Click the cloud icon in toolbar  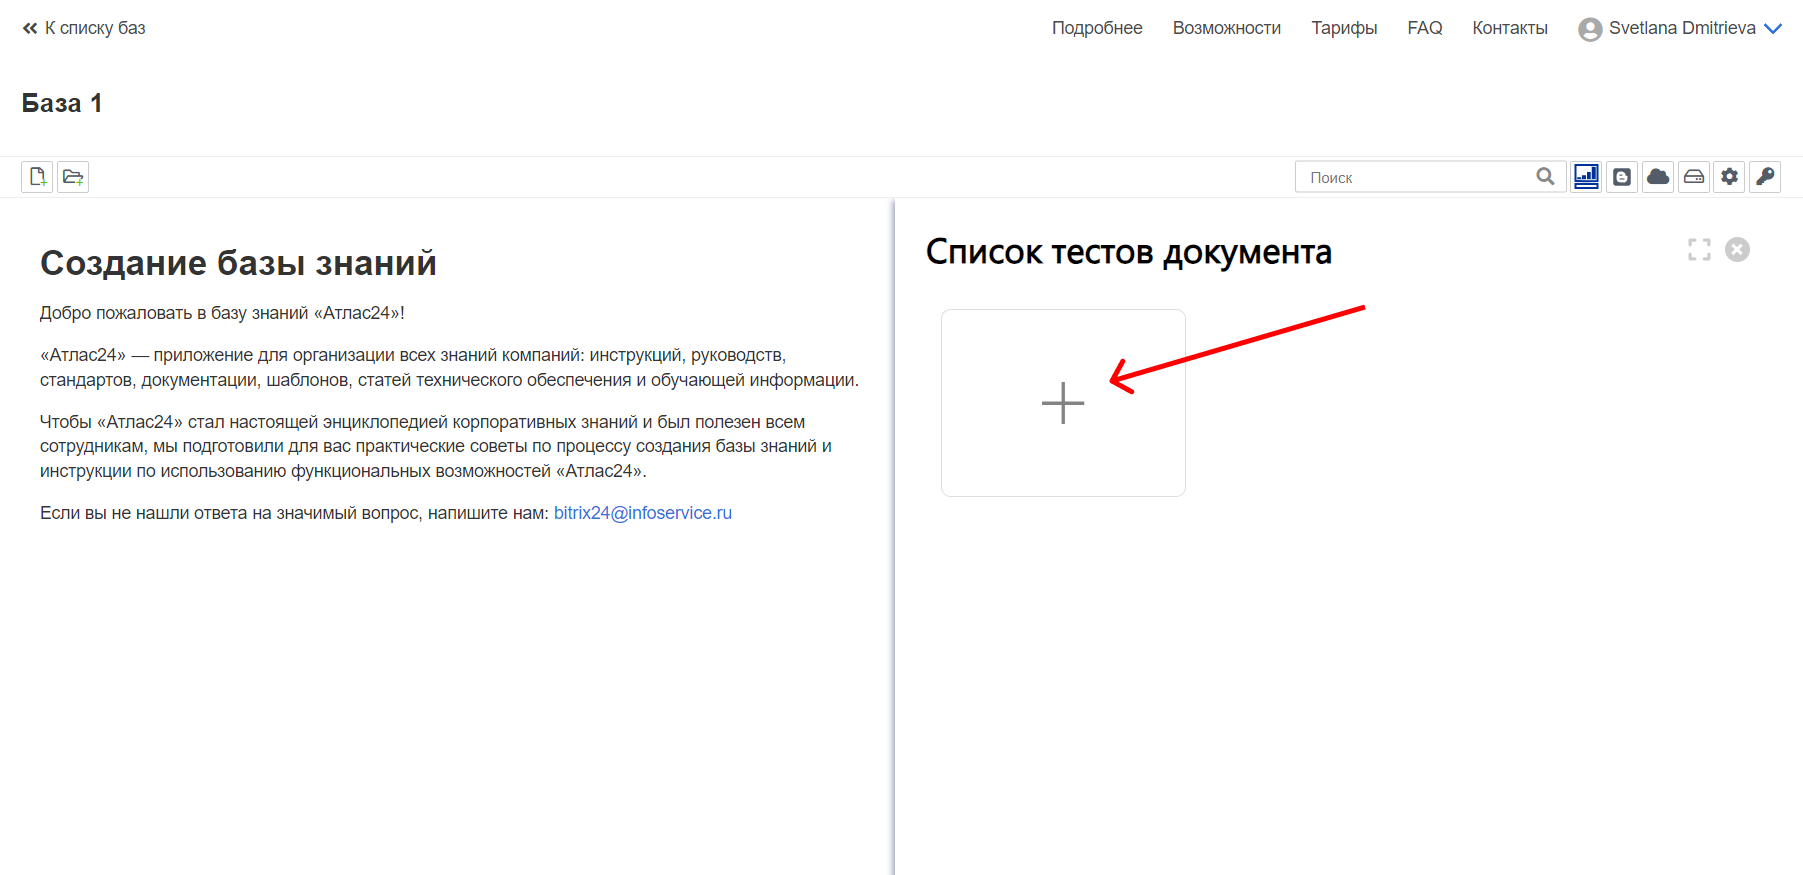tap(1658, 177)
